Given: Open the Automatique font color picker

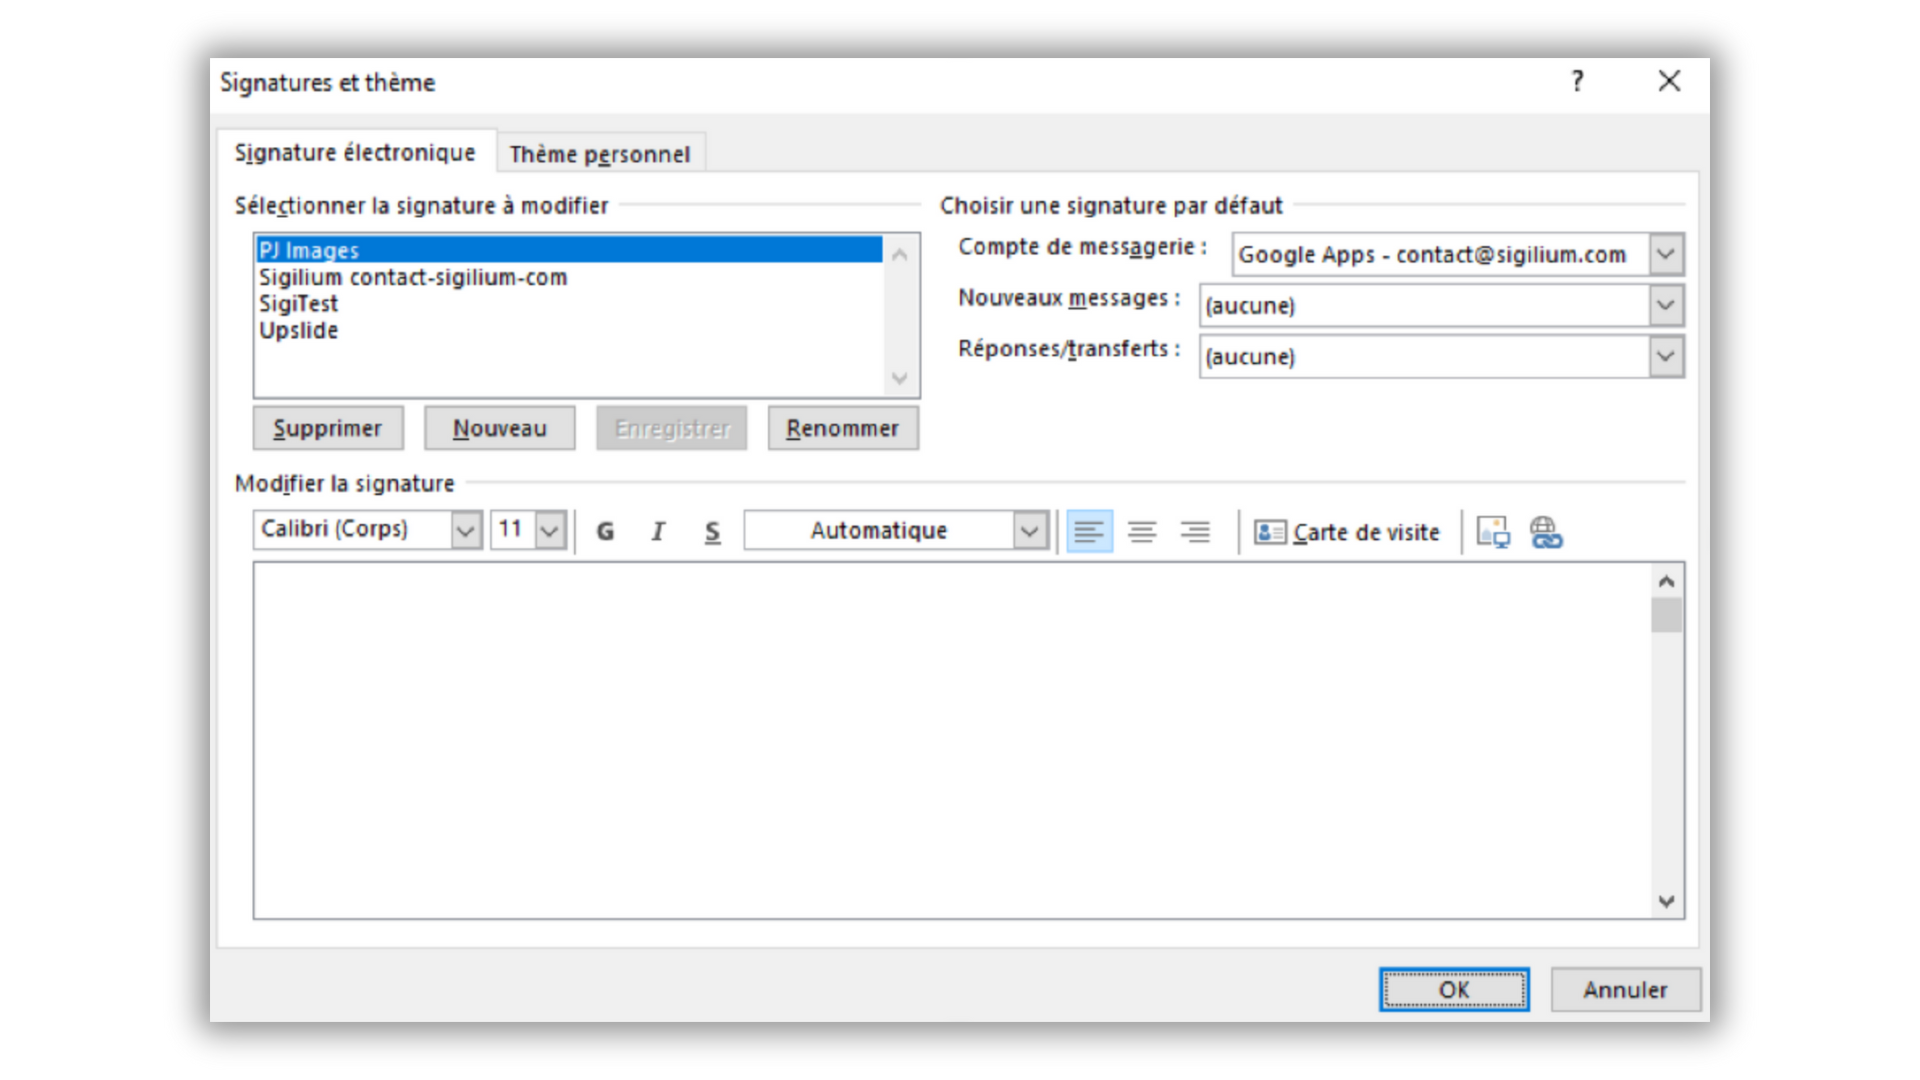Looking at the screenshot, I should pyautogui.click(x=1029, y=530).
